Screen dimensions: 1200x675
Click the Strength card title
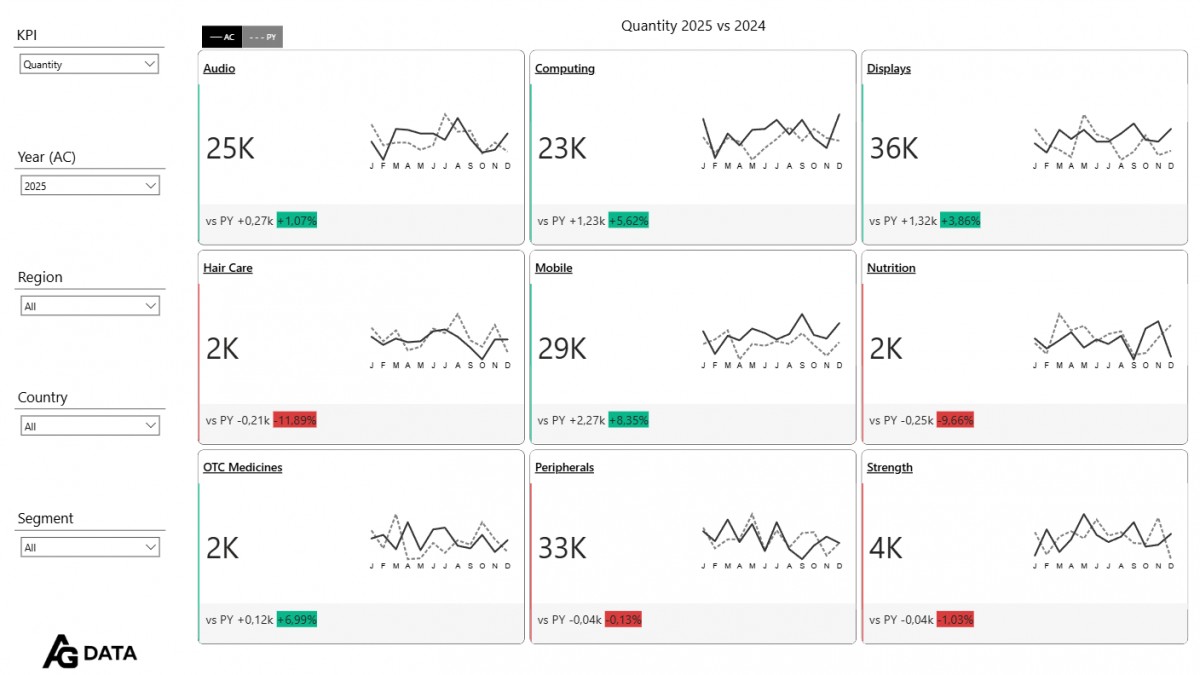[889, 468]
